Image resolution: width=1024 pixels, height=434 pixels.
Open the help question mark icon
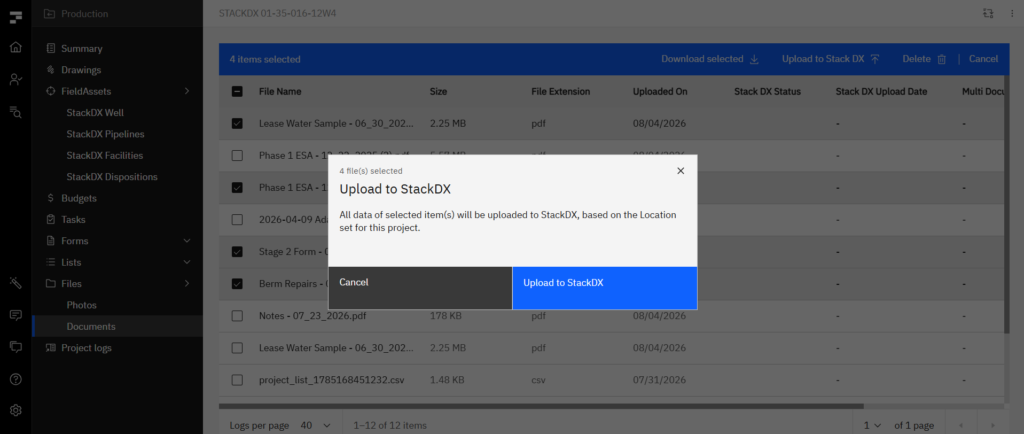pos(16,379)
